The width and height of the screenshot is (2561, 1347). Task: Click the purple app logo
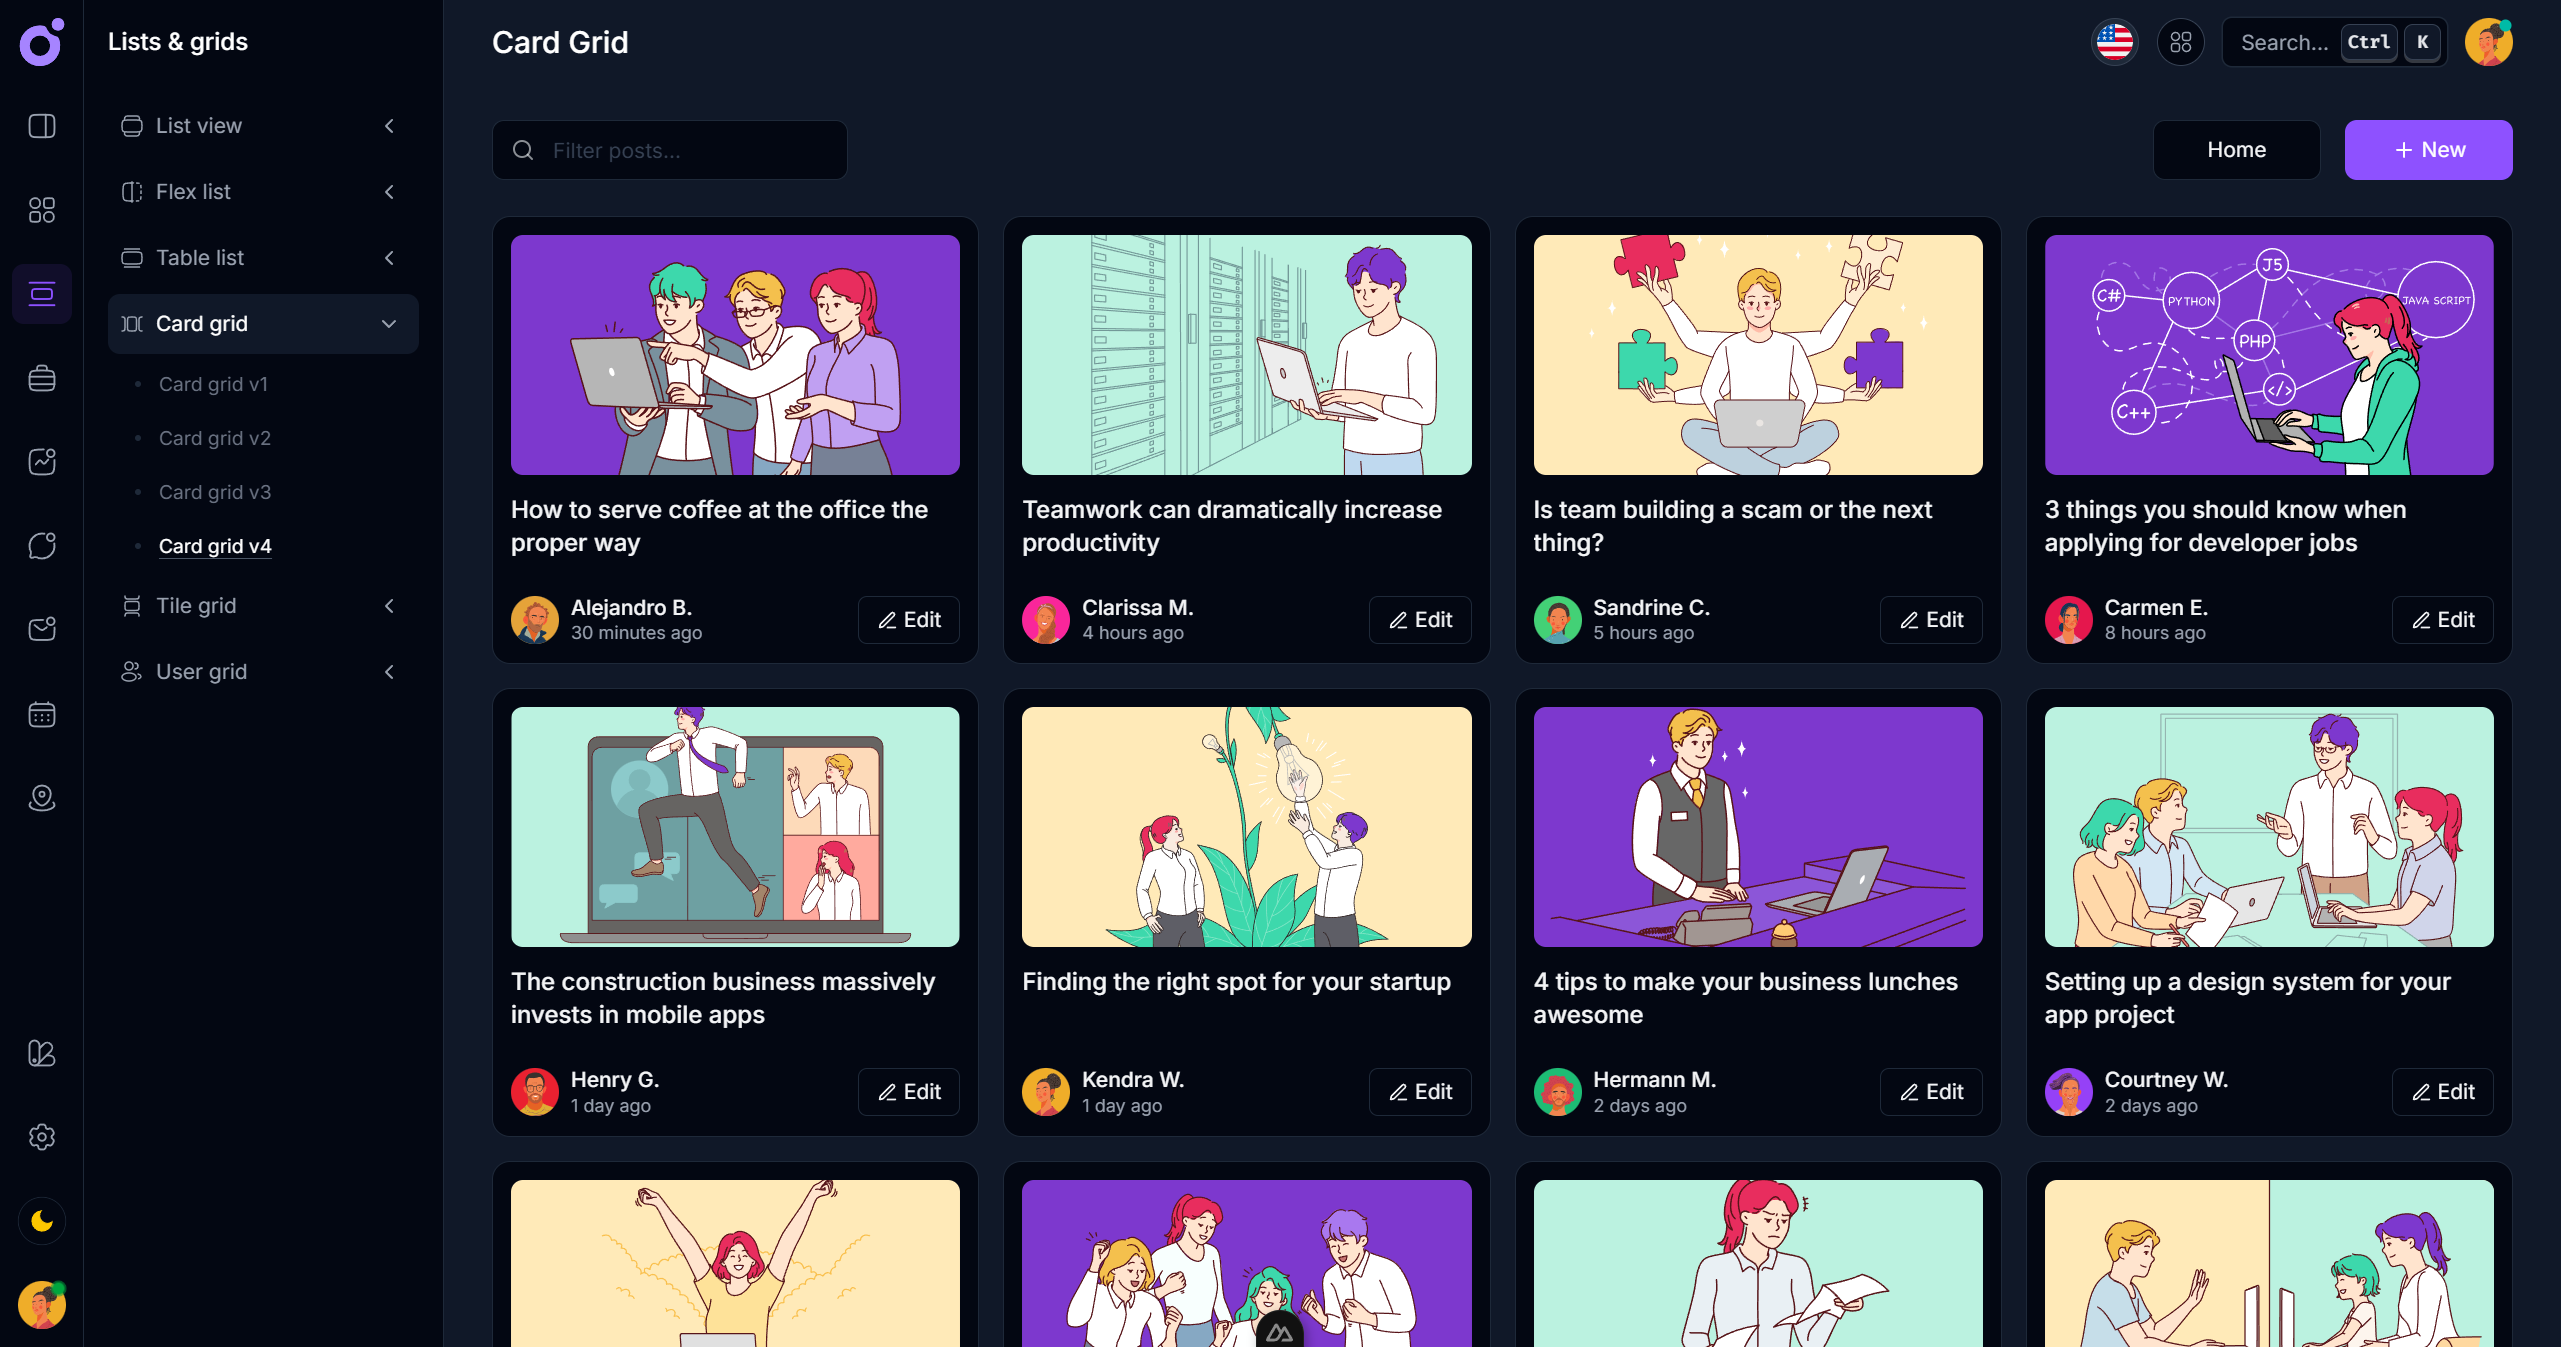(41, 42)
